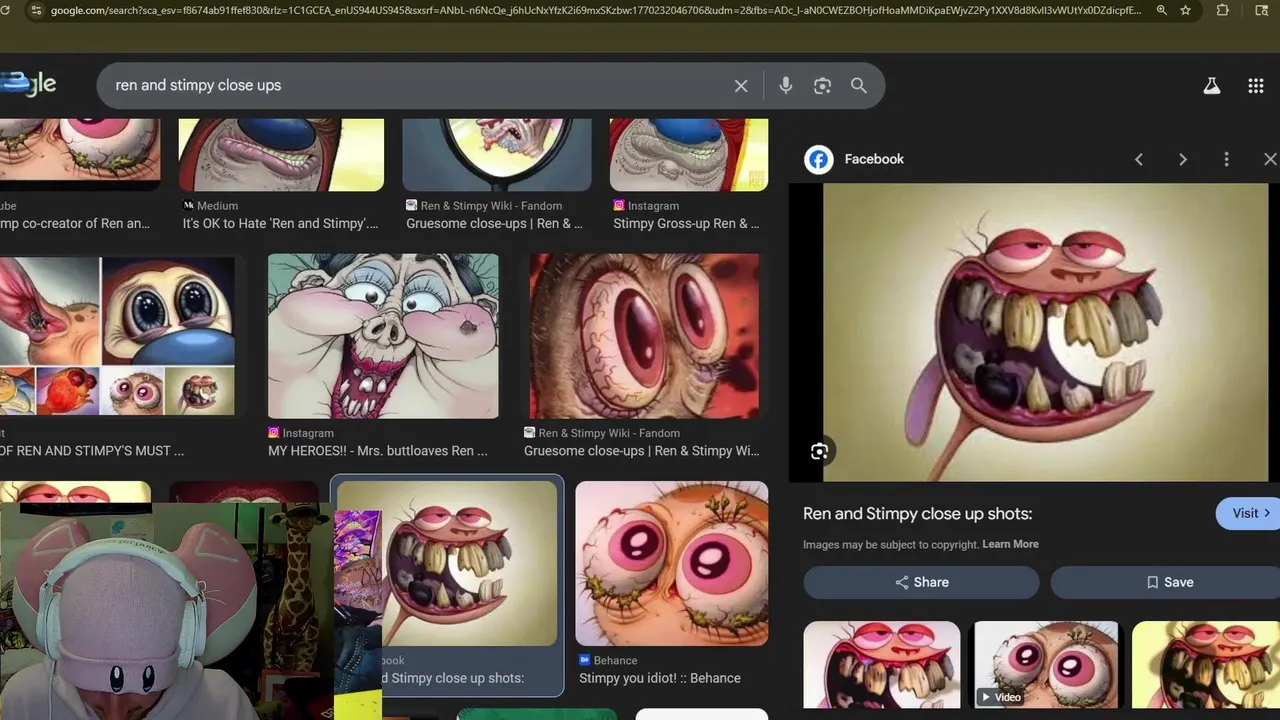Click the Google logo
Viewport: 1280px width, 720px height.
(x=28, y=85)
